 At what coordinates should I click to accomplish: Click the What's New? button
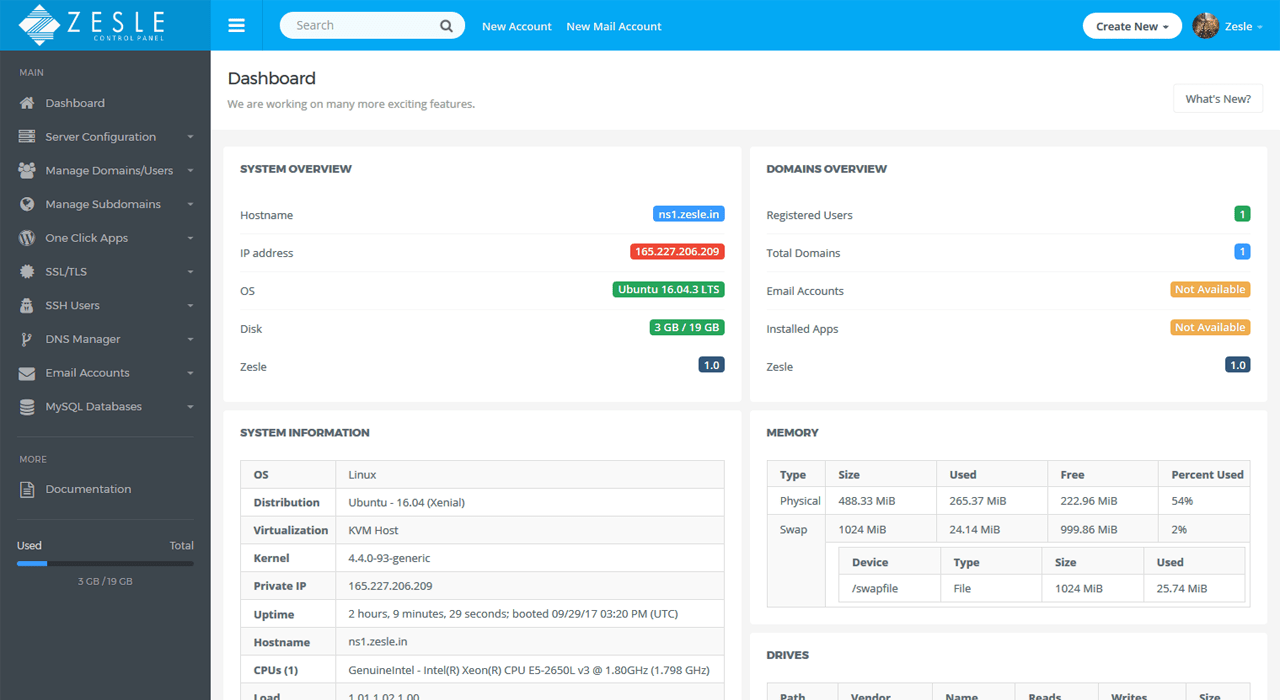[1218, 99]
